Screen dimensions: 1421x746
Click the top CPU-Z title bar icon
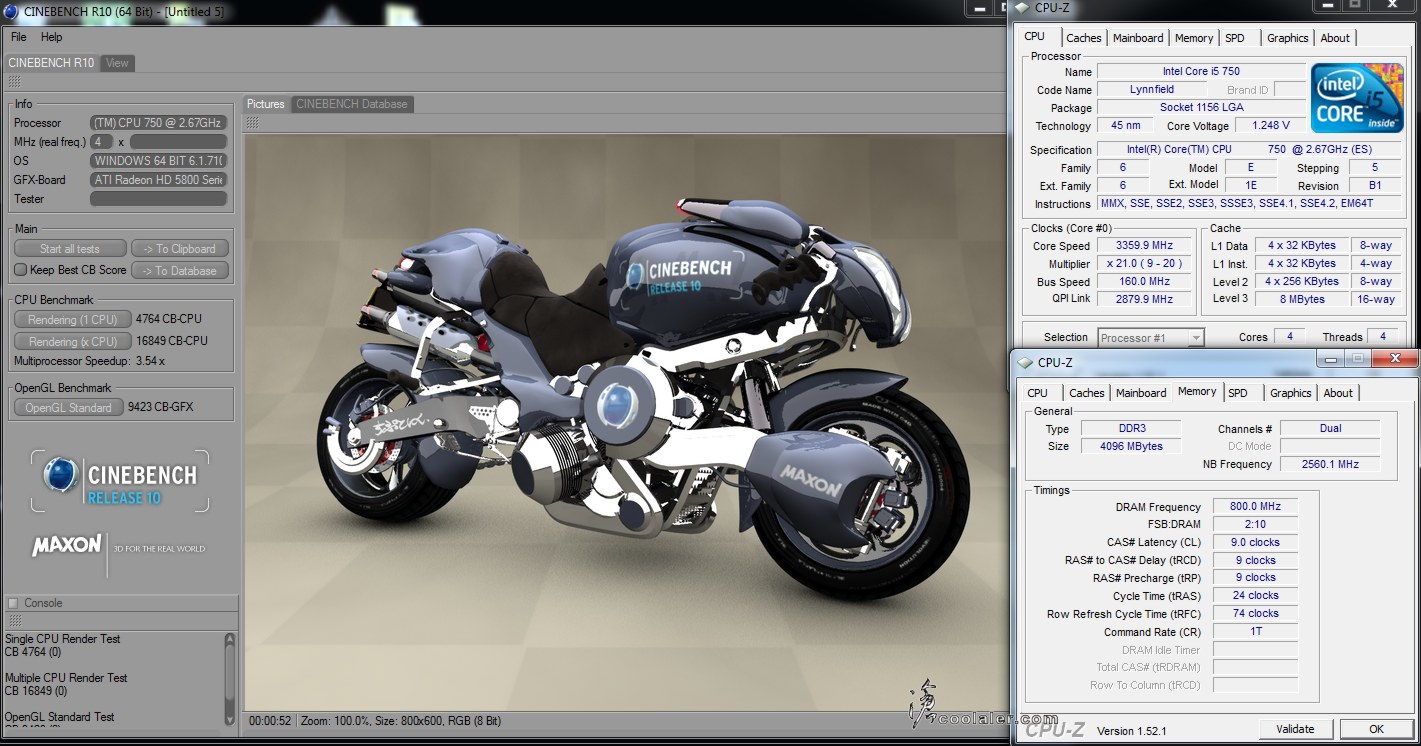click(1022, 8)
